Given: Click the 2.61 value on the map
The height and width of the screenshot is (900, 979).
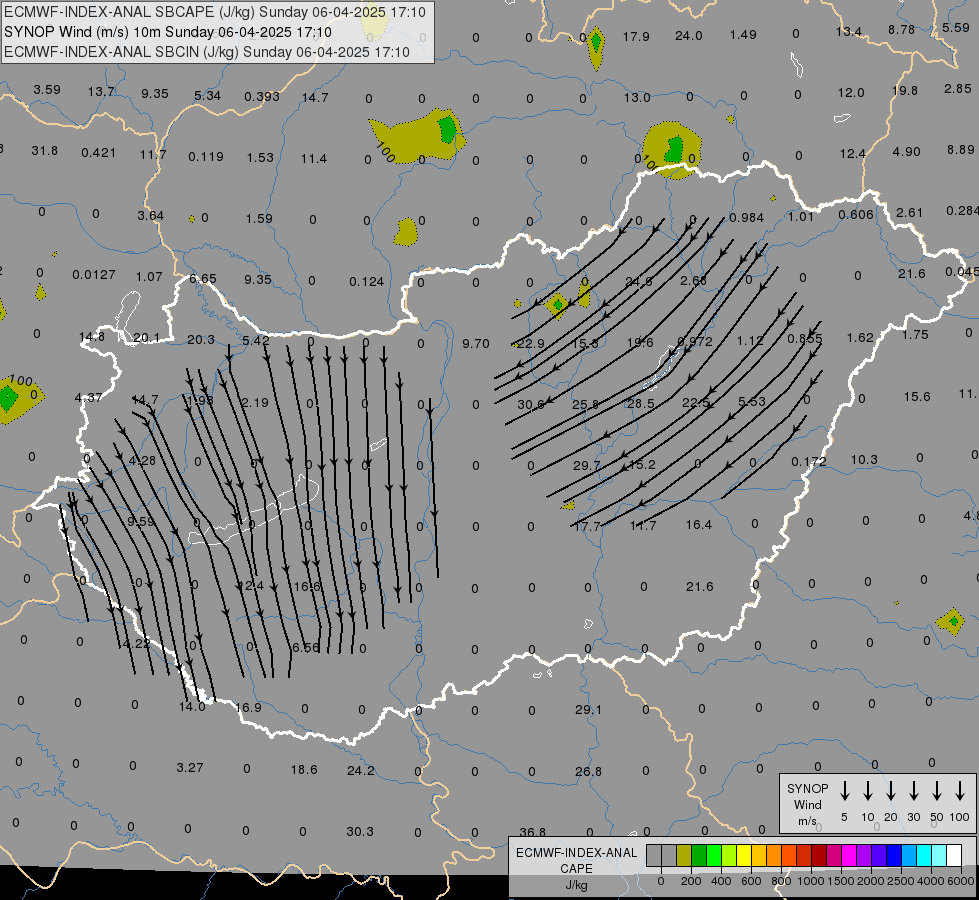Looking at the screenshot, I should 908,212.
